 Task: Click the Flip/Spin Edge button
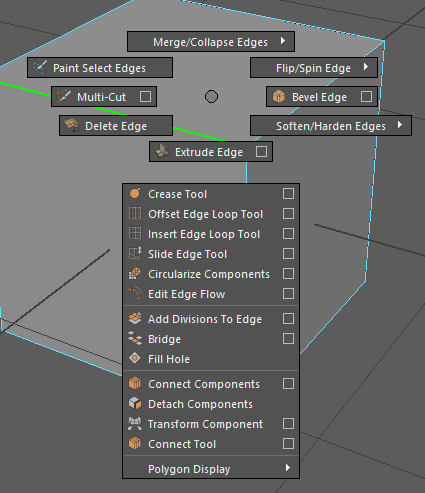pos(314,68)
